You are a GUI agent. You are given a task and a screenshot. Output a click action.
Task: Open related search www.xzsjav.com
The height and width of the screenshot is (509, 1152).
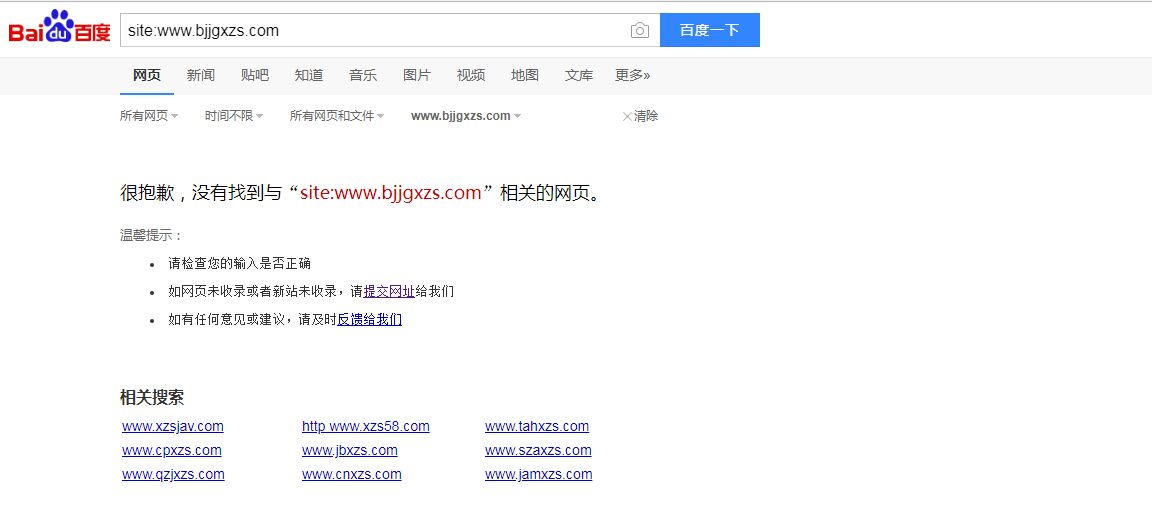tap(173, 427)
